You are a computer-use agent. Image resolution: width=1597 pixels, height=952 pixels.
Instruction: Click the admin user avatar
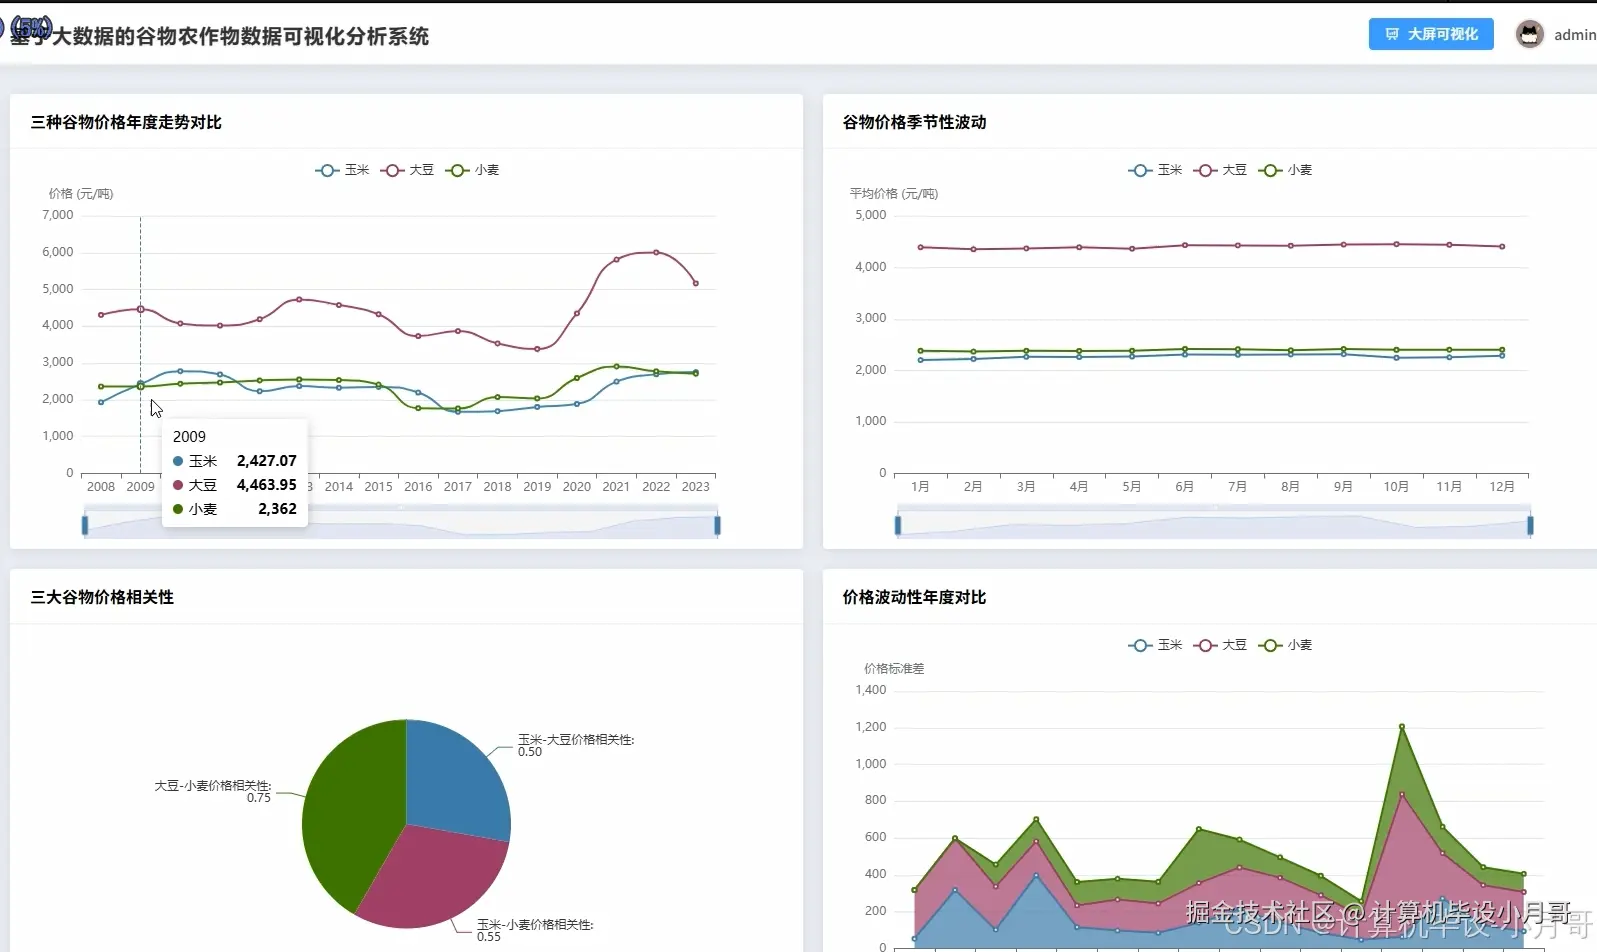[x=1530, y=34]
